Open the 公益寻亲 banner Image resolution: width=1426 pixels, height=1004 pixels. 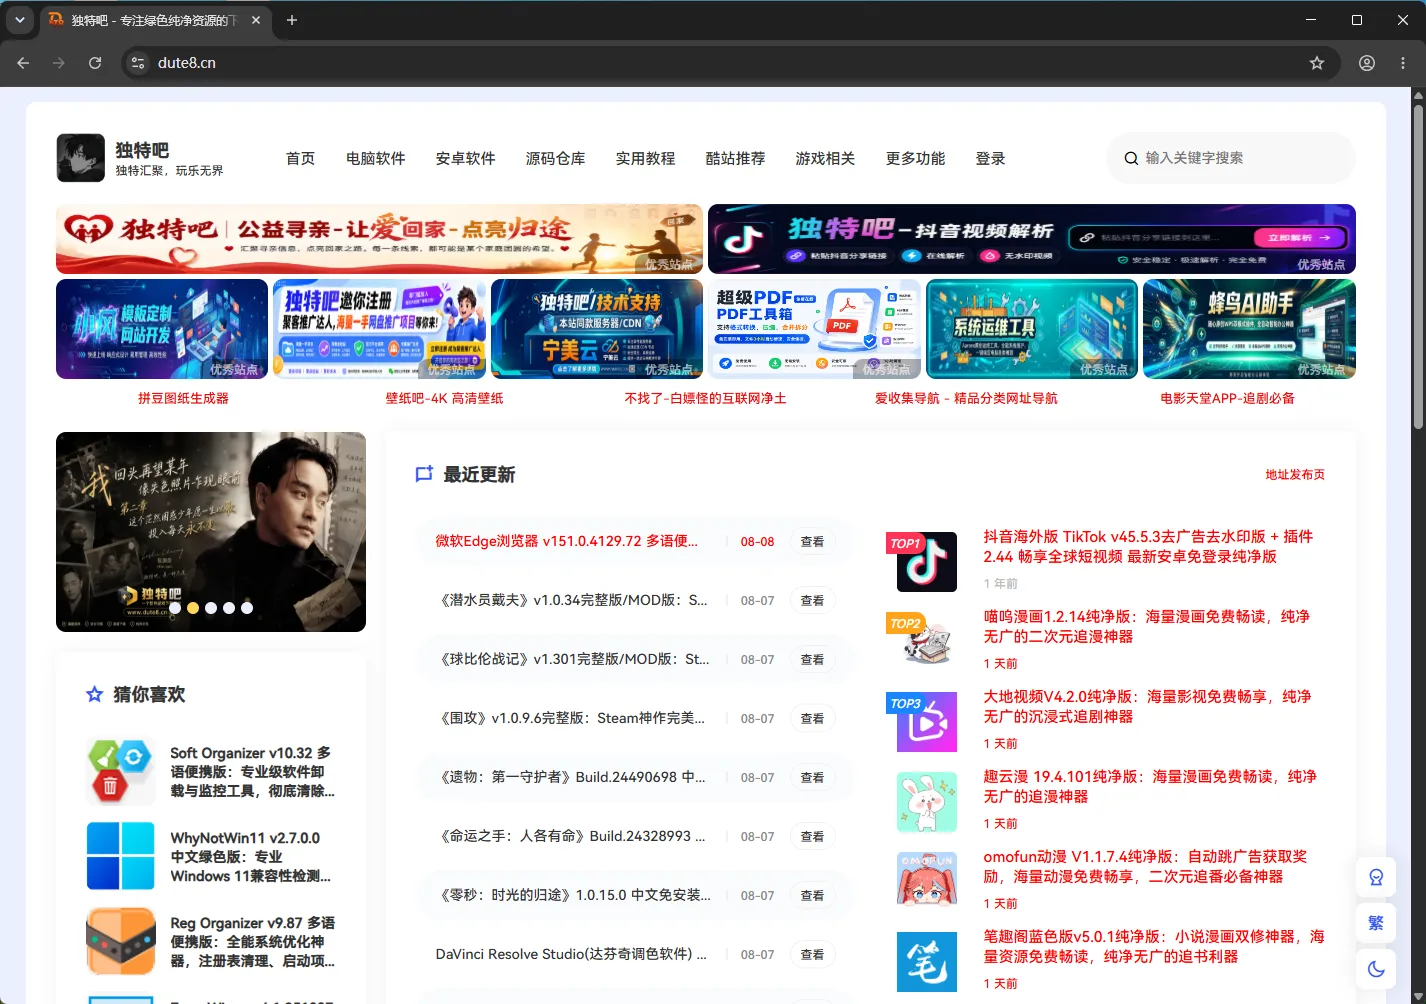pos(379,239)
